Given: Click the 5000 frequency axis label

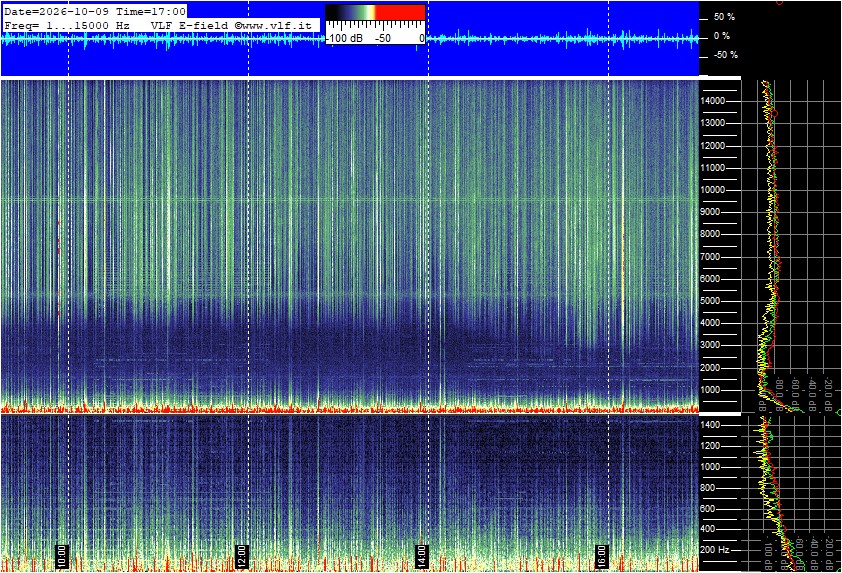Looking at the screenshot, I should (x=710, y=301).
